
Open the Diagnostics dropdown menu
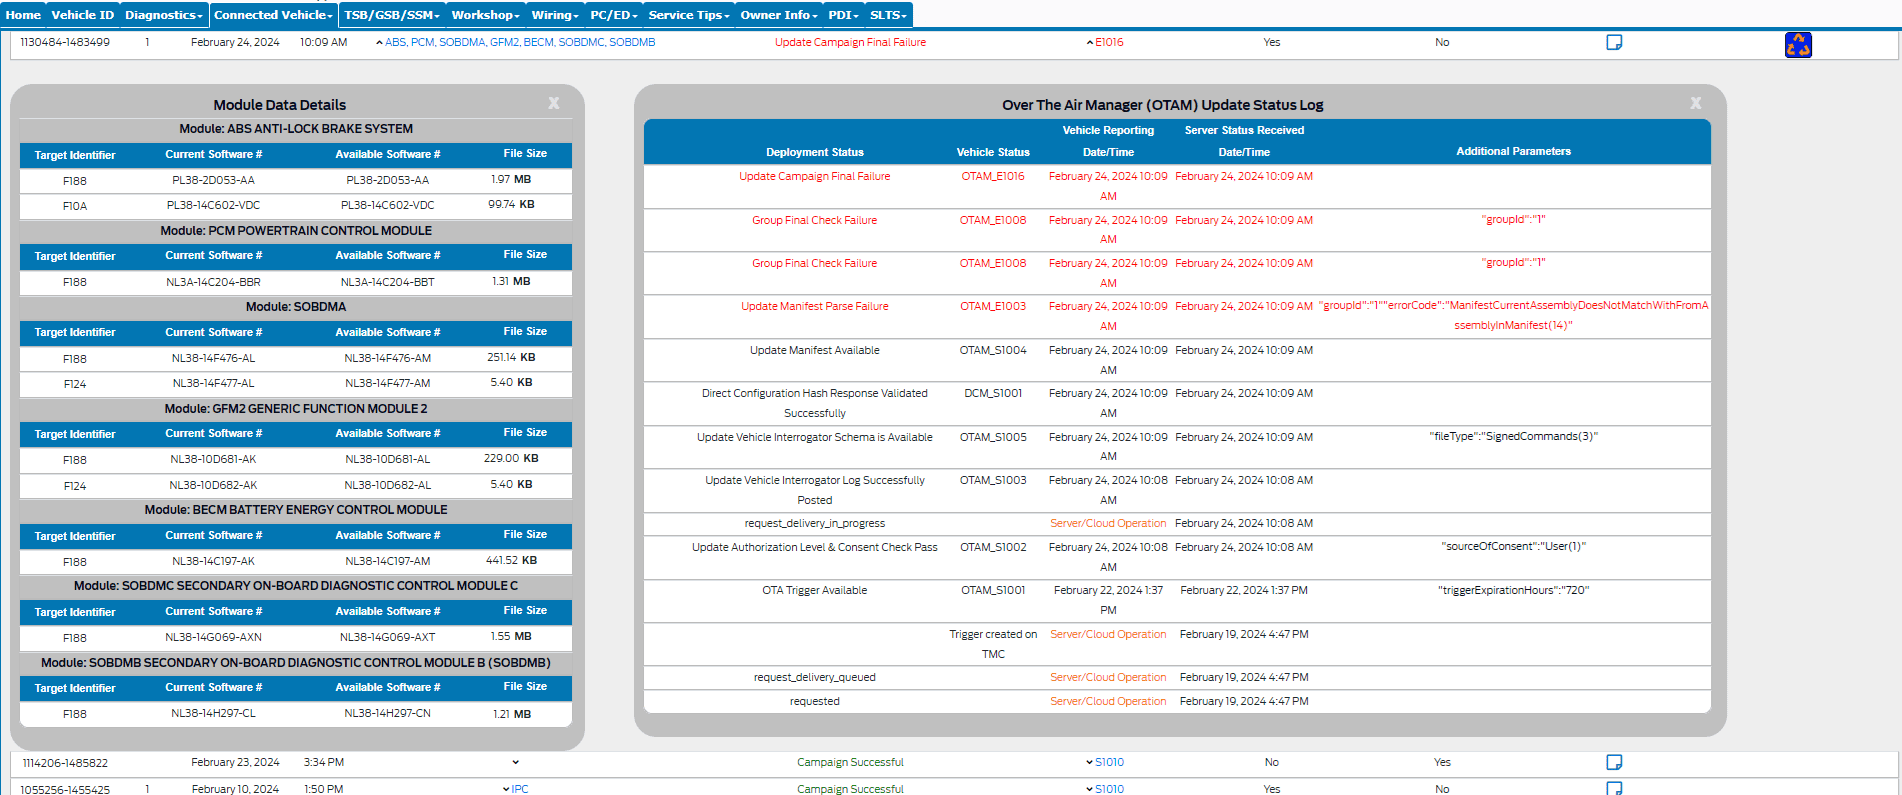click(164, 15)
